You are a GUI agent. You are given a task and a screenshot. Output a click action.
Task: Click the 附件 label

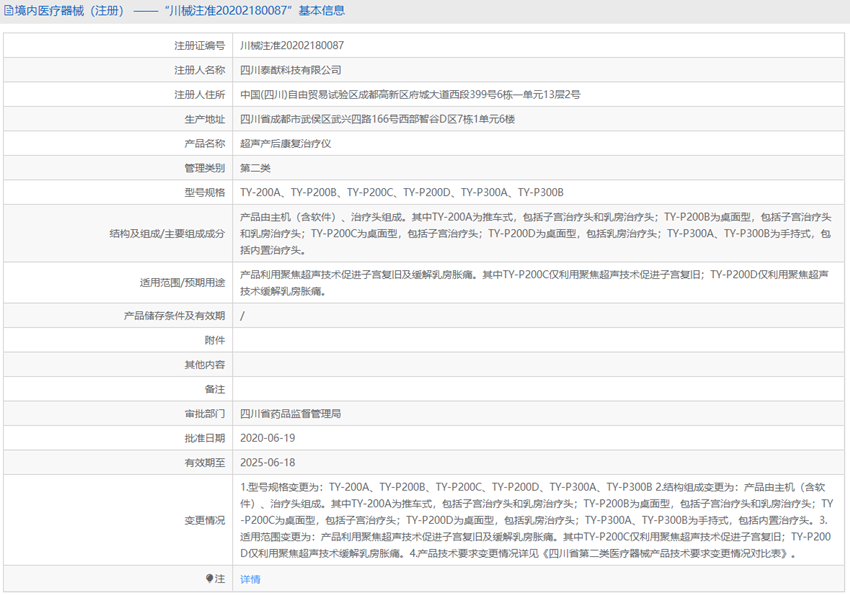click(215, 340)
